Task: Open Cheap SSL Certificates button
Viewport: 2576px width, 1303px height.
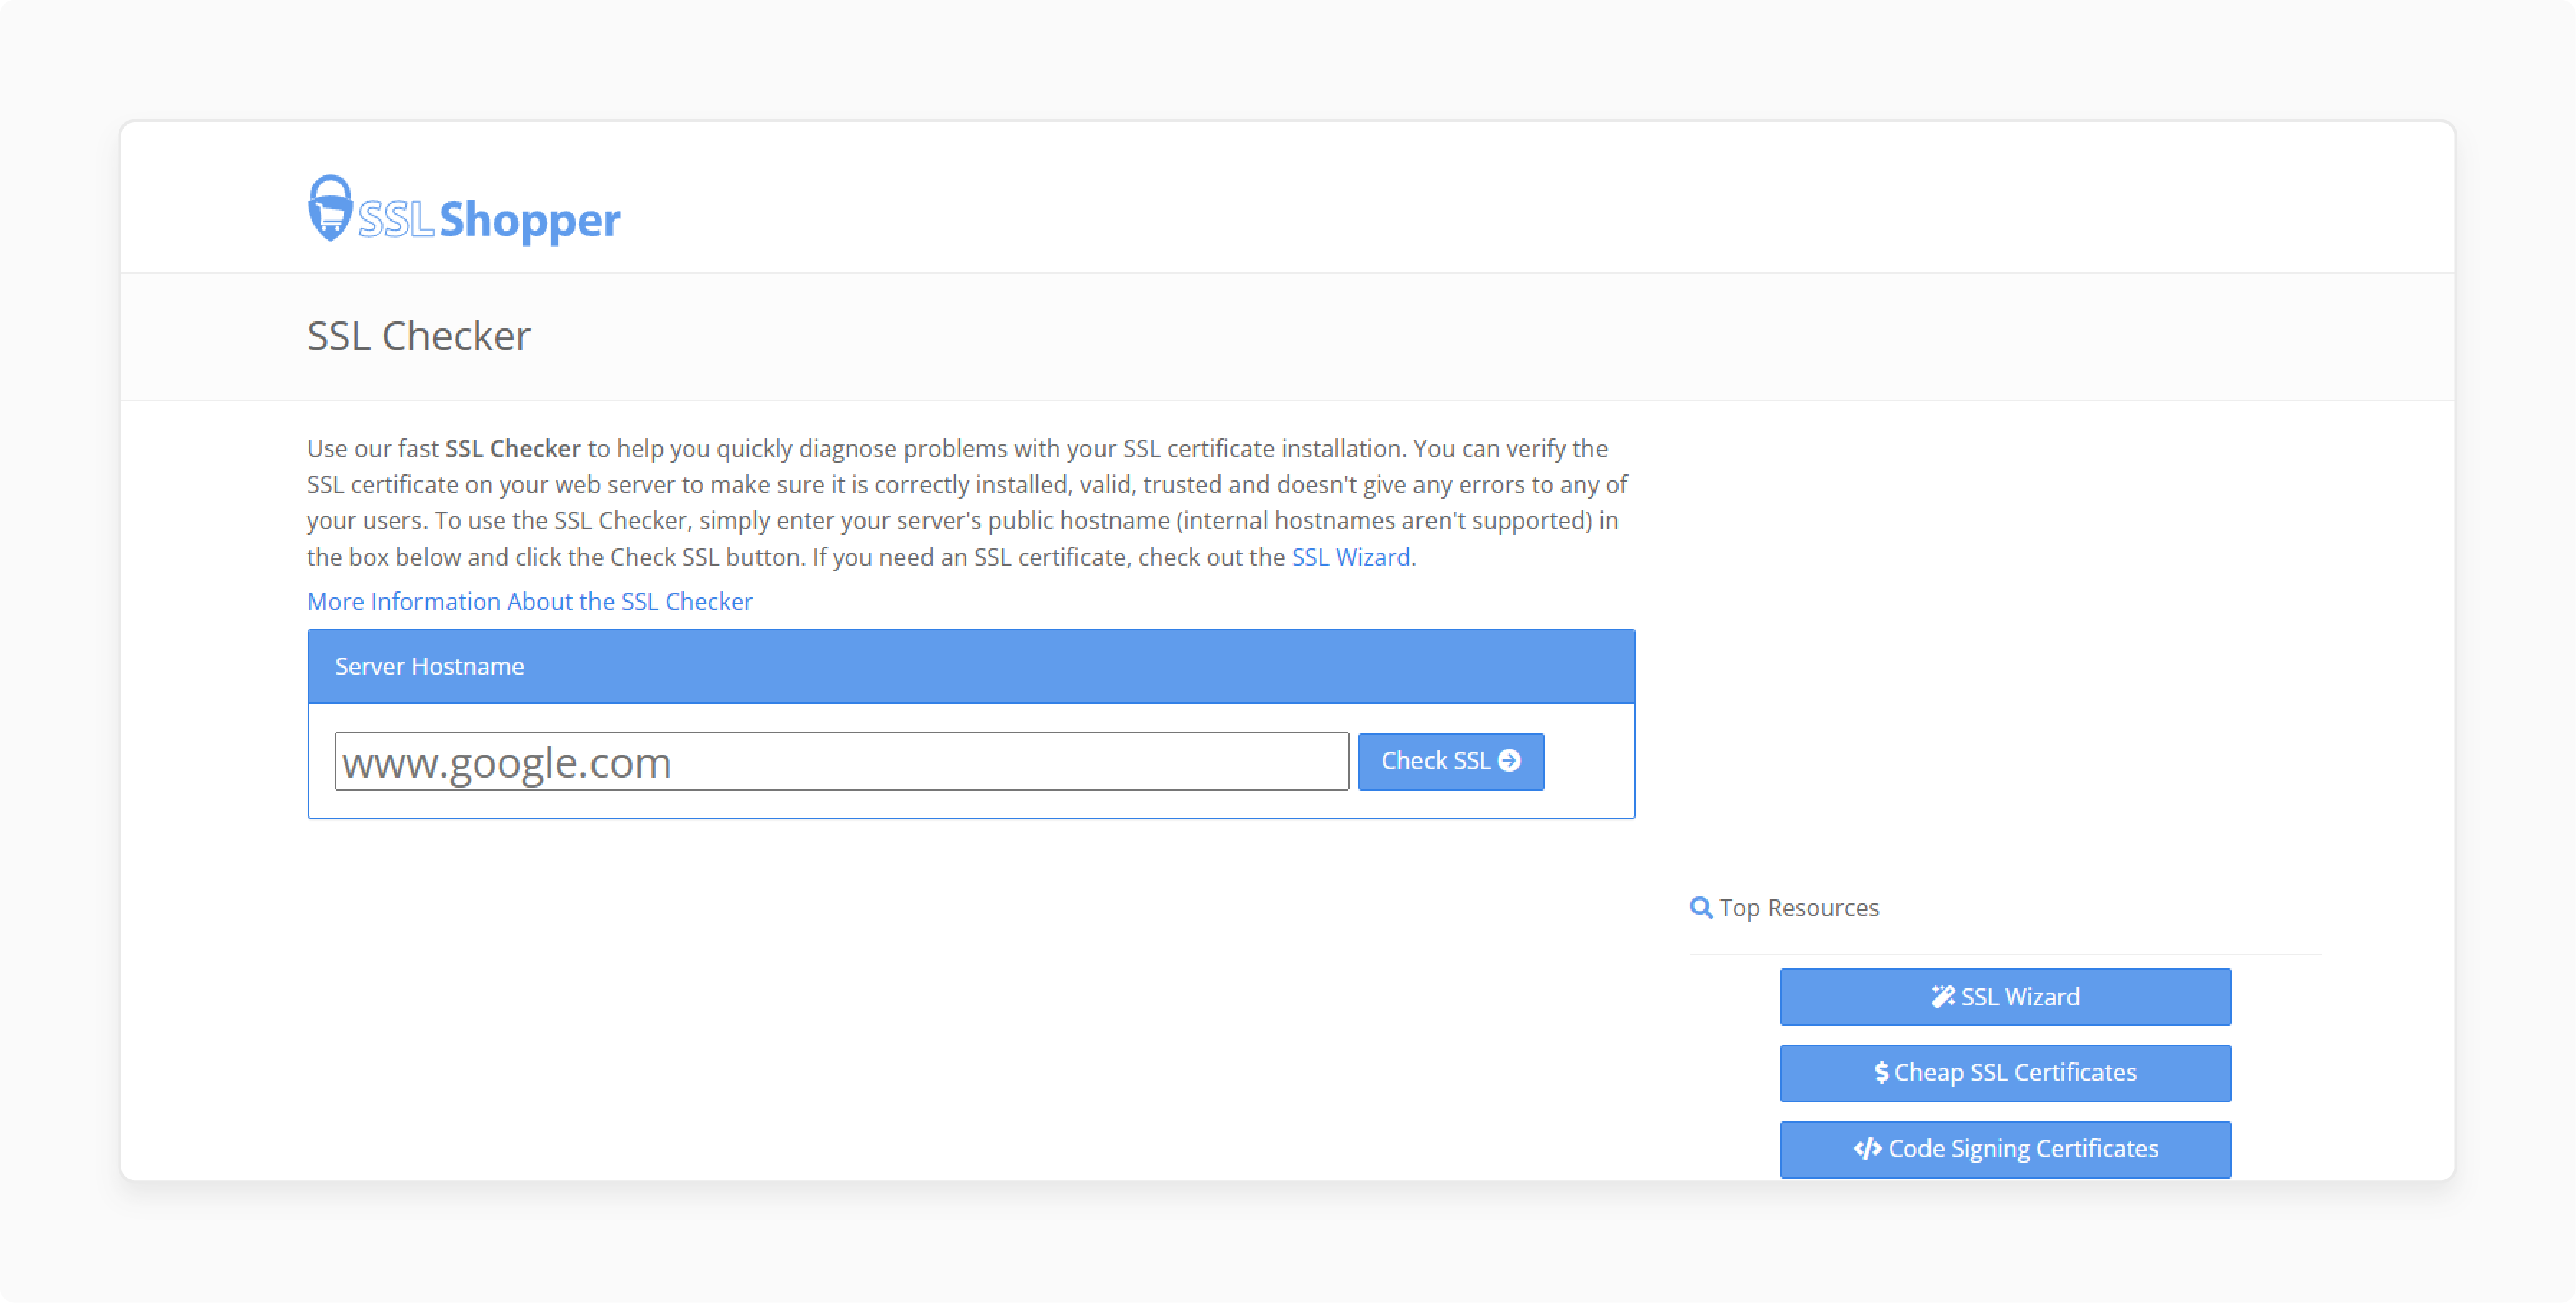Action: [x=2005, y=1073]
